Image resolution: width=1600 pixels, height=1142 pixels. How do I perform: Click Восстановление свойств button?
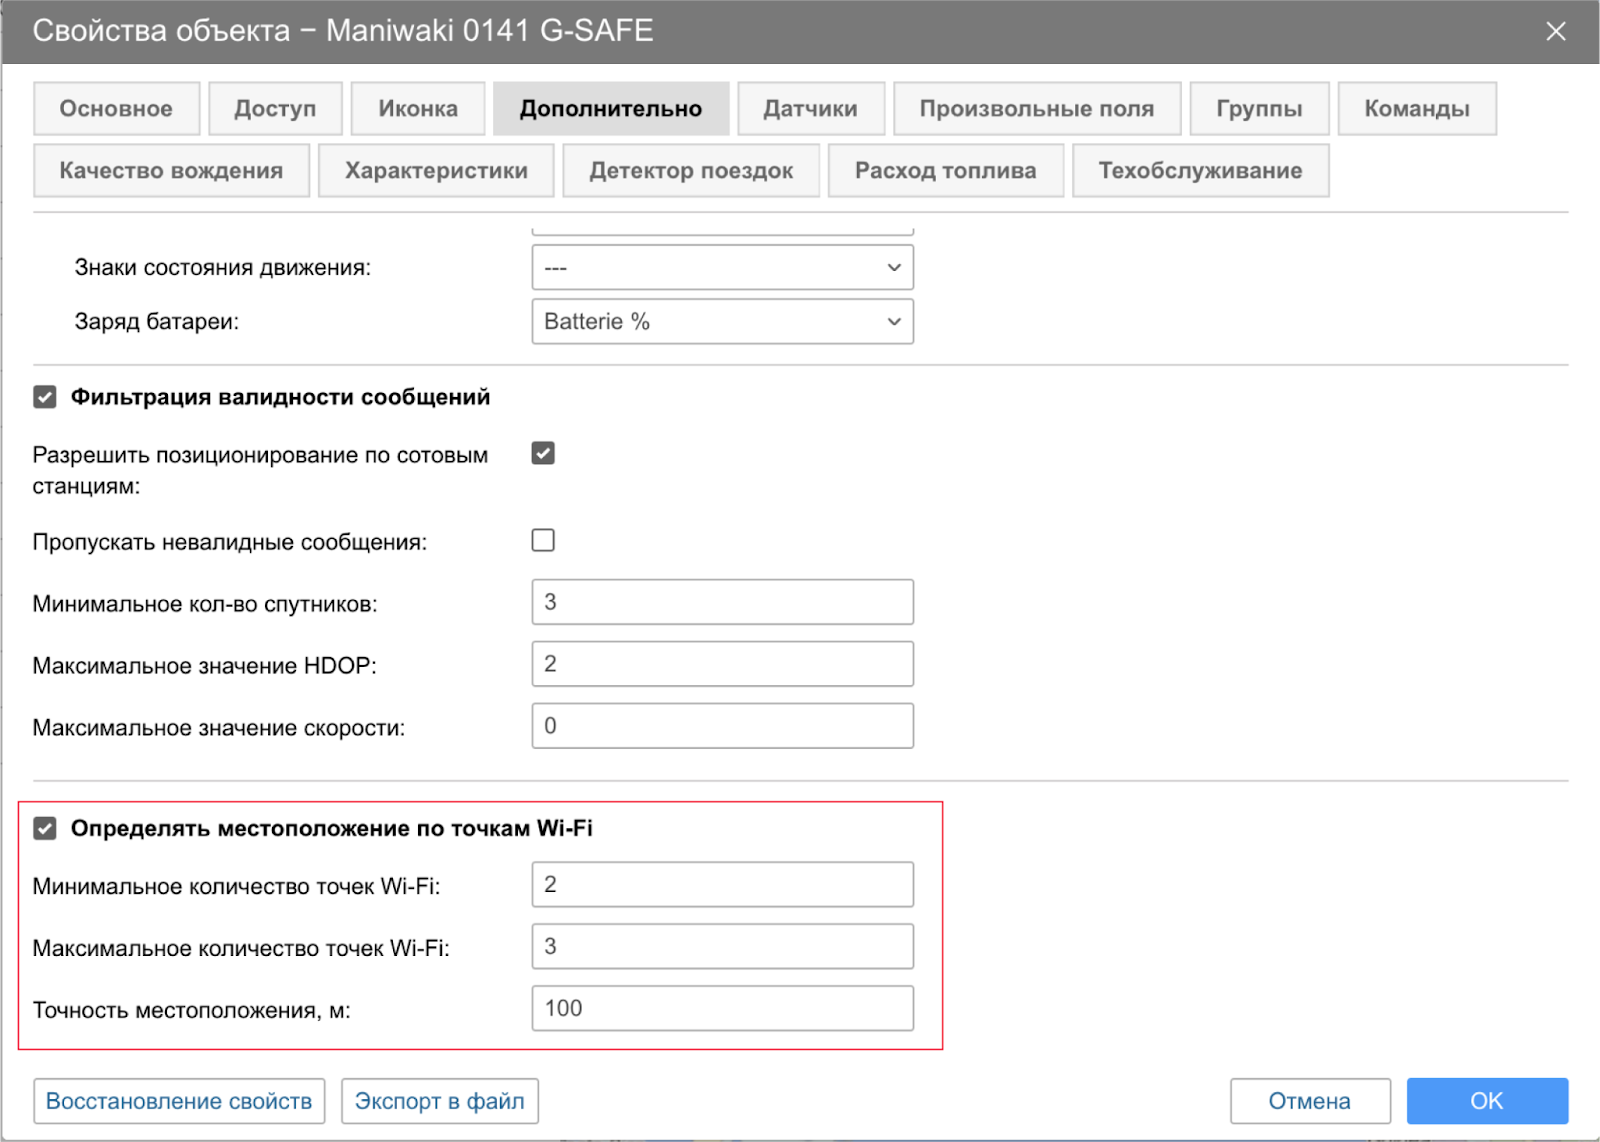[x=179, y=1101]
